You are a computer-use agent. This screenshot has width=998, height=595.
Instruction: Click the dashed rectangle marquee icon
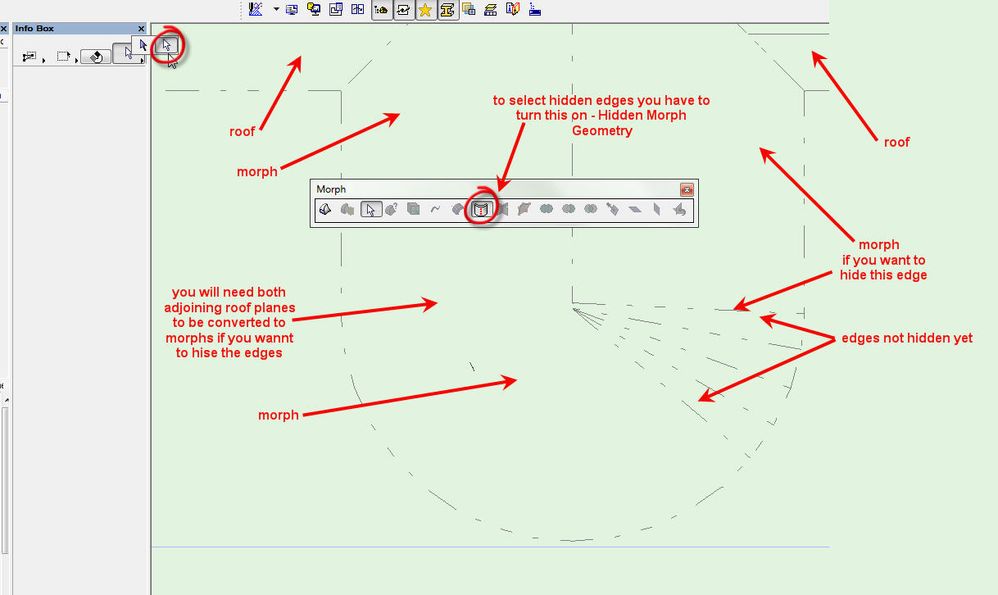(62, 57)
